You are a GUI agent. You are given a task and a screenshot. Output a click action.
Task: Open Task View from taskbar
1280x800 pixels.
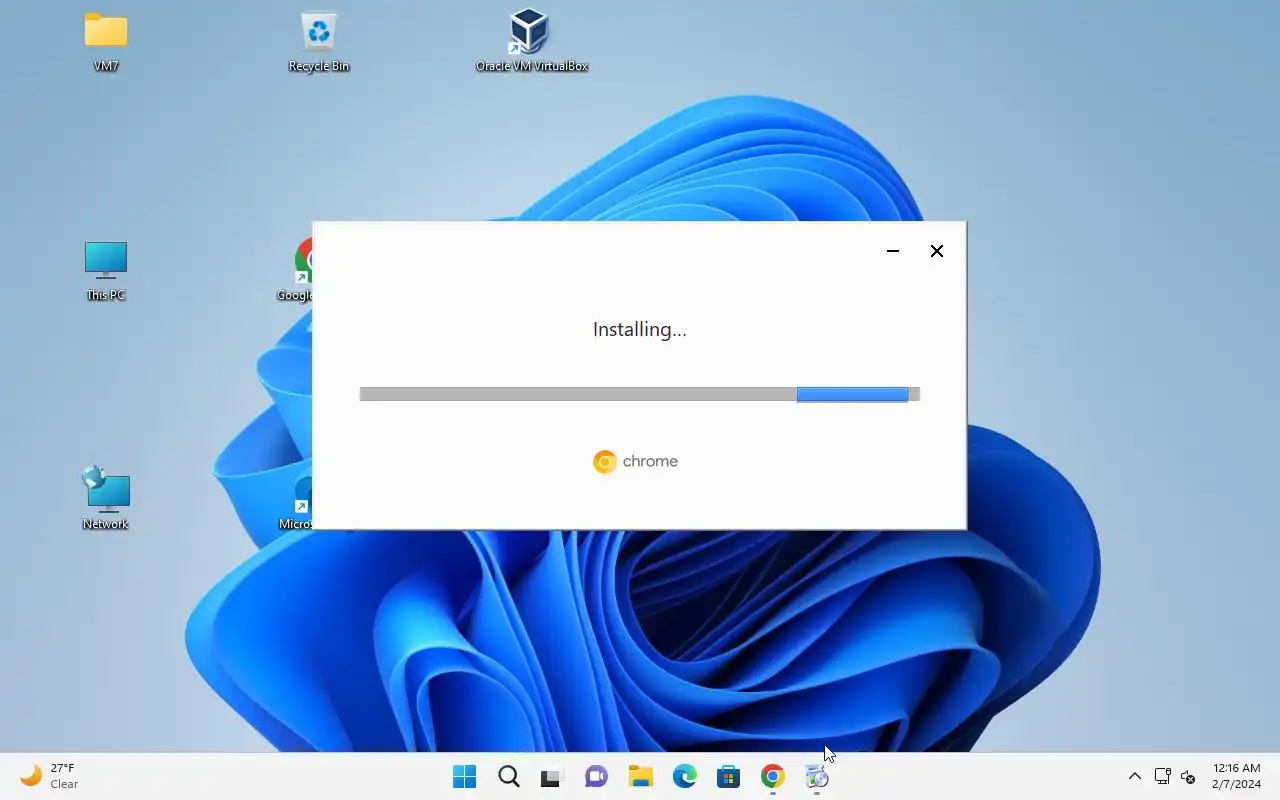click(553, 777)
